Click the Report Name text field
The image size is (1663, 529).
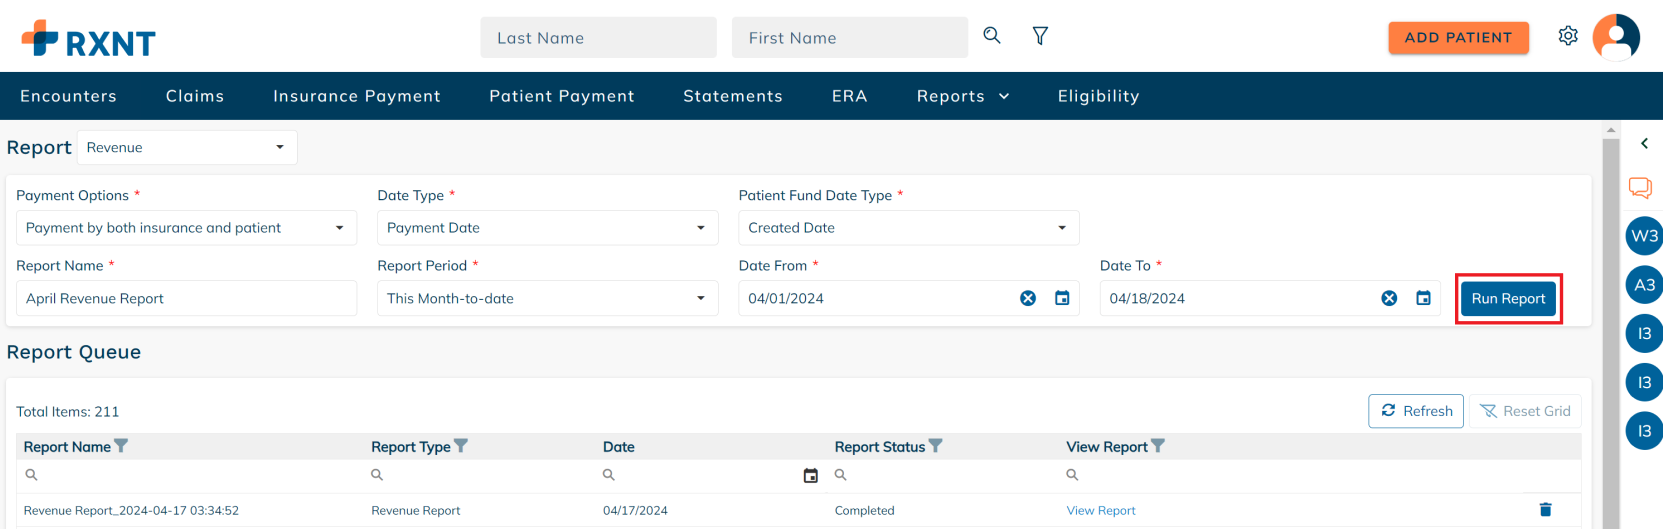[x=186, y=298]
